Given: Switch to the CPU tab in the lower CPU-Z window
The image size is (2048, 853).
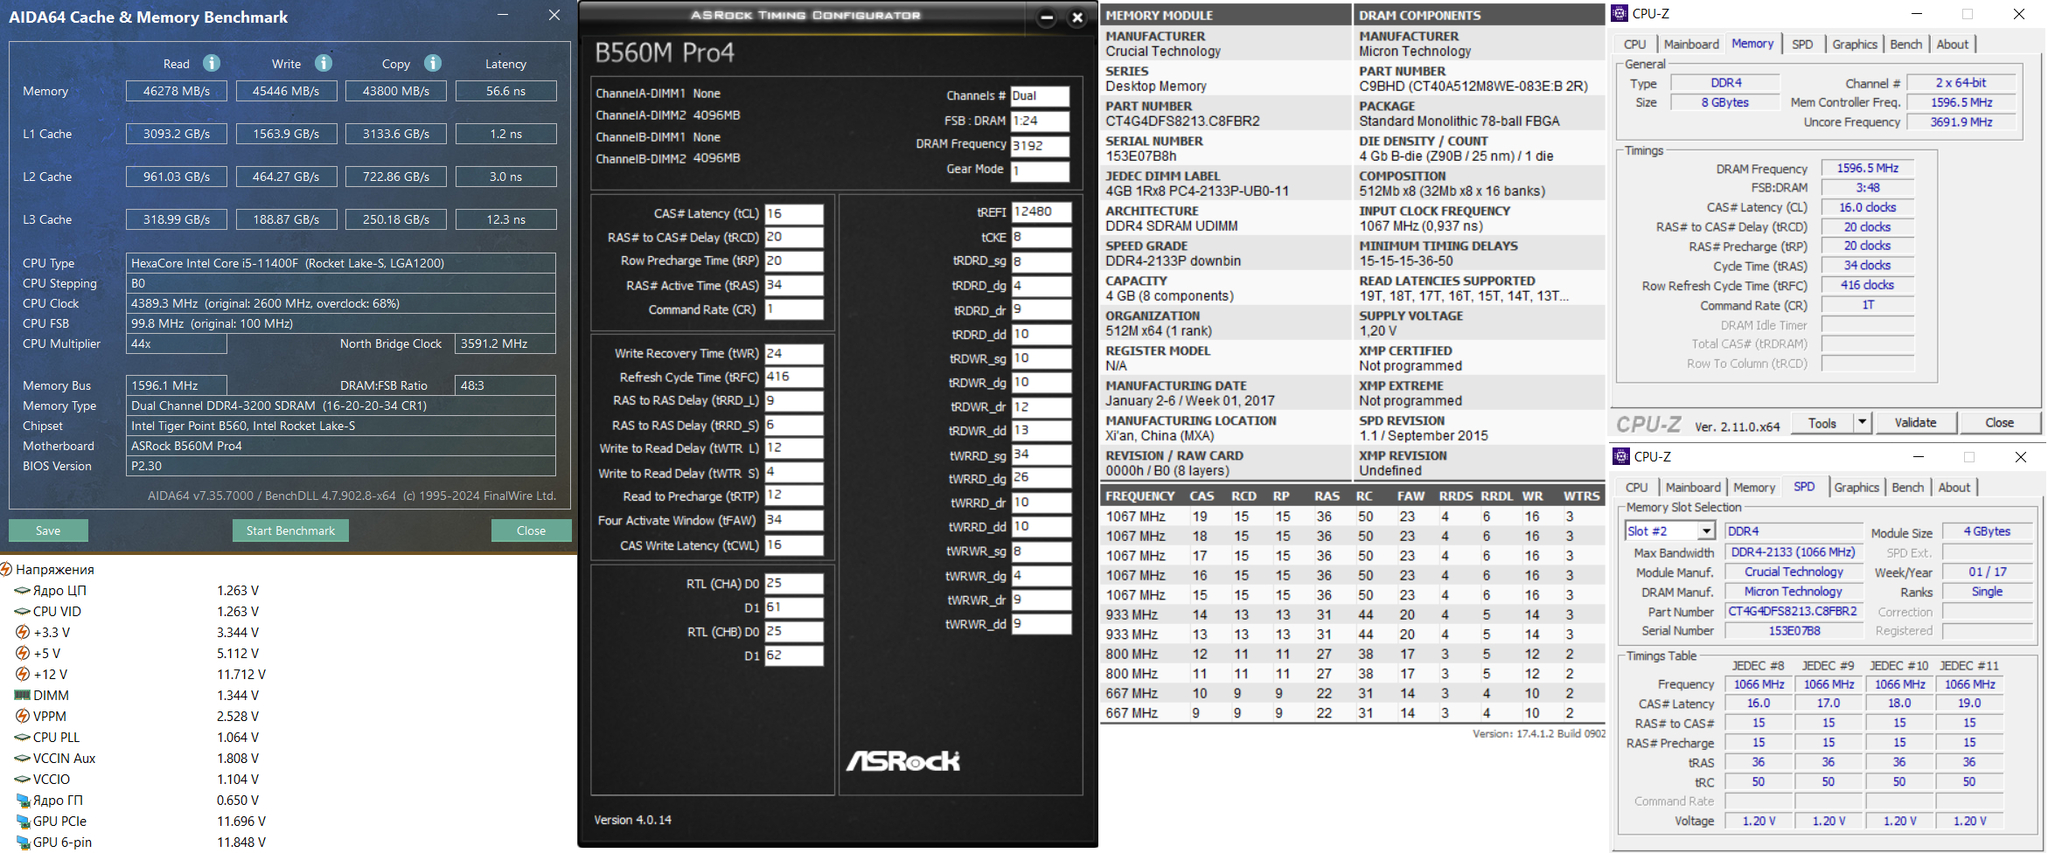Looking at the screenshot, I should [1637, 487].
